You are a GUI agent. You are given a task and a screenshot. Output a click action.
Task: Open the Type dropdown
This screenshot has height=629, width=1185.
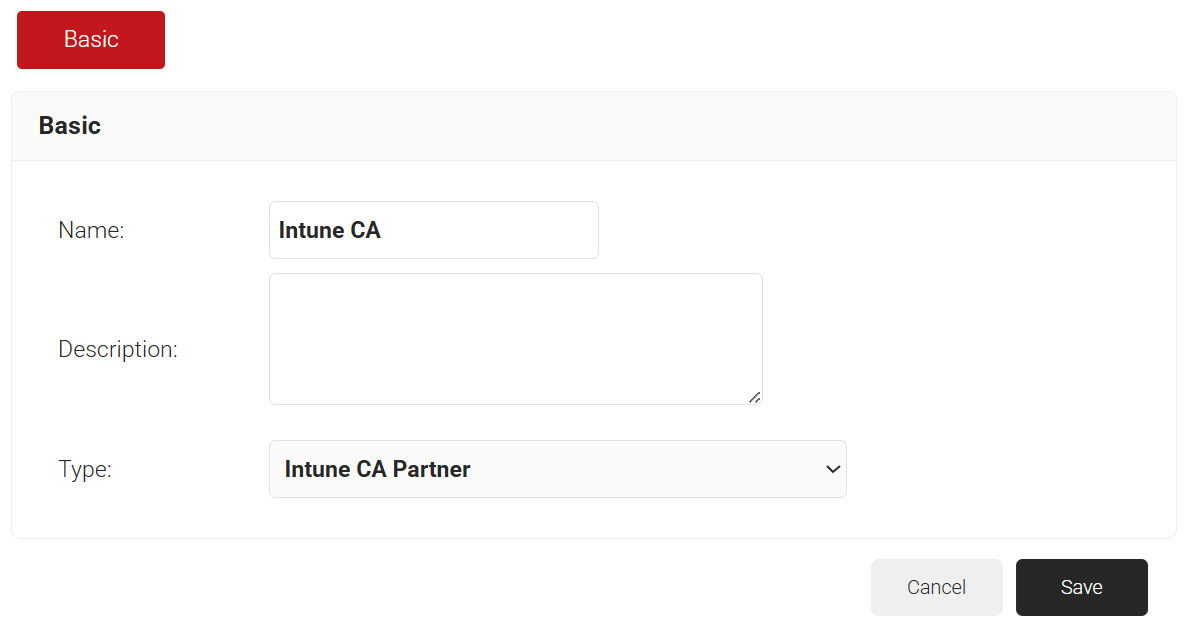point(557,469)
